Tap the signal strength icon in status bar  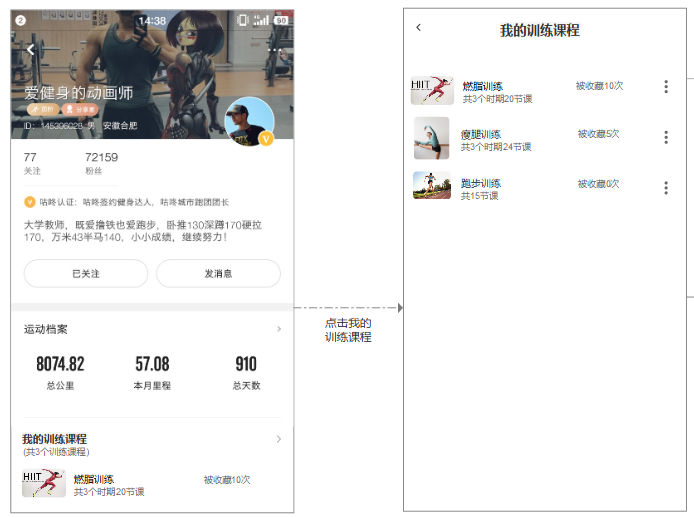click(x=261, y=20)
